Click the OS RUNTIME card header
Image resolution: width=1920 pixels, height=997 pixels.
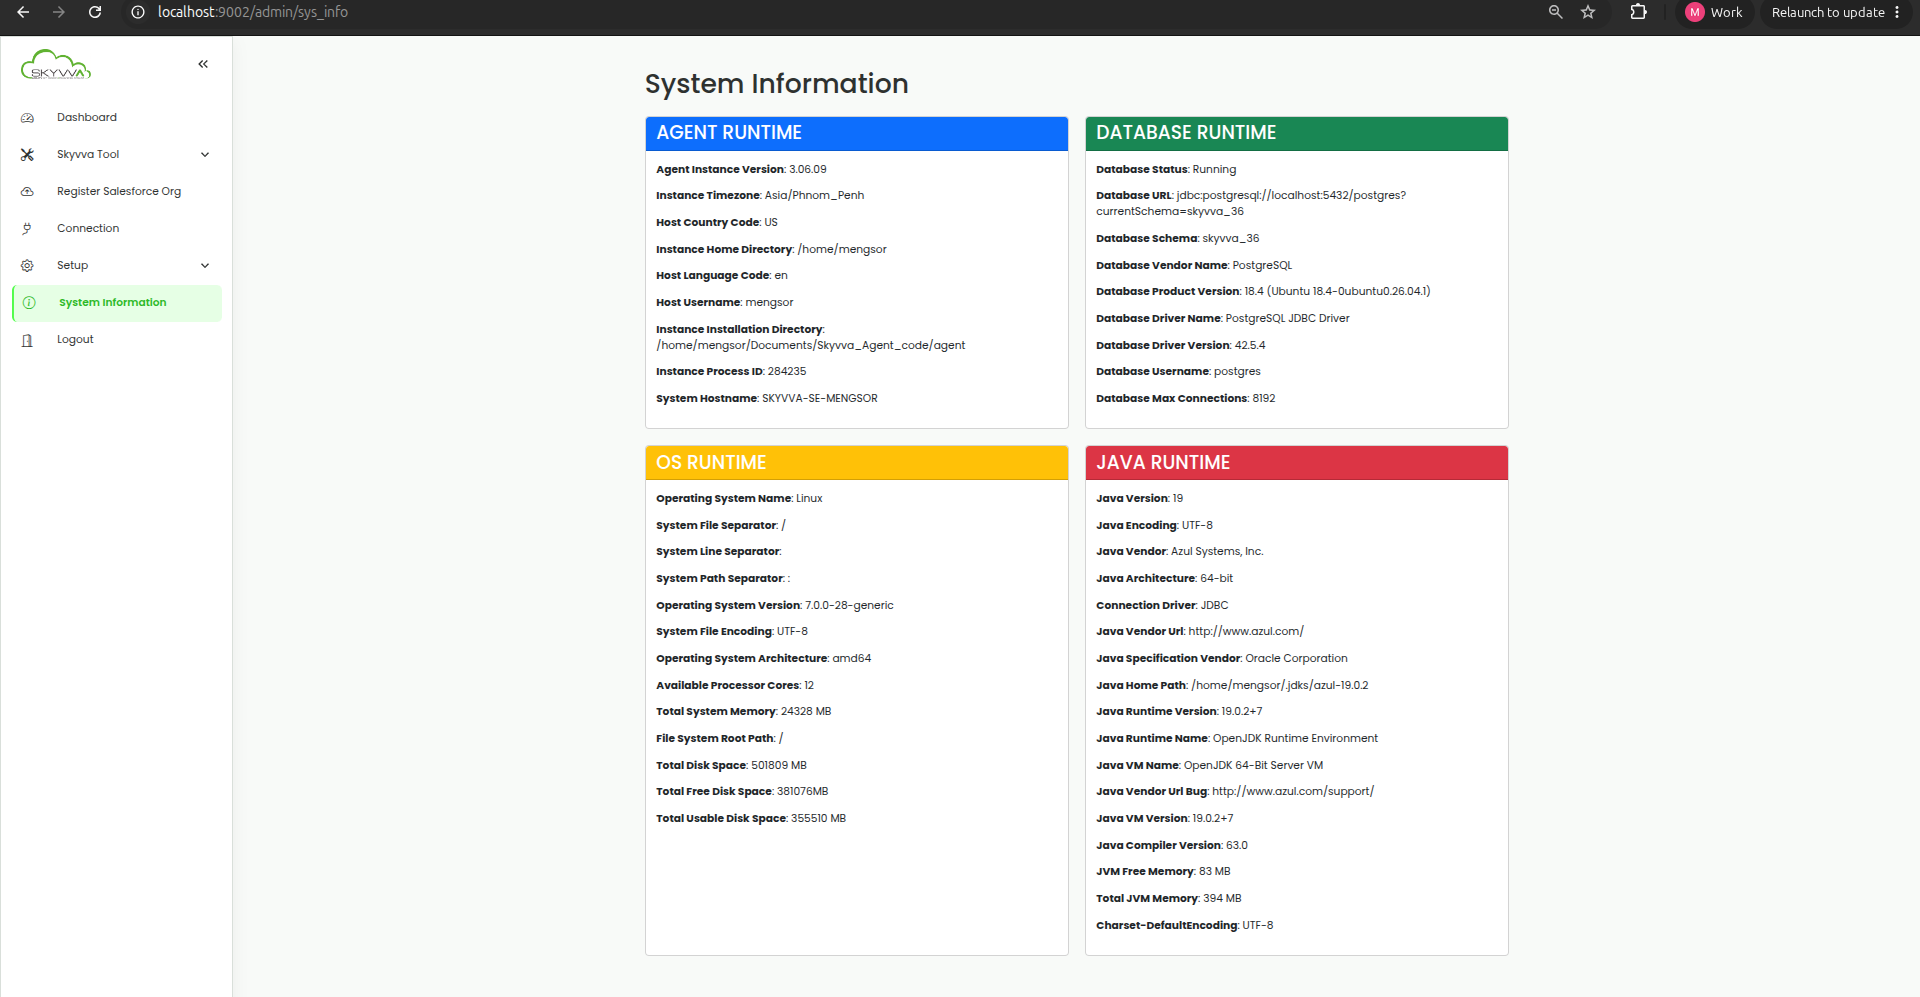(857, 463)
